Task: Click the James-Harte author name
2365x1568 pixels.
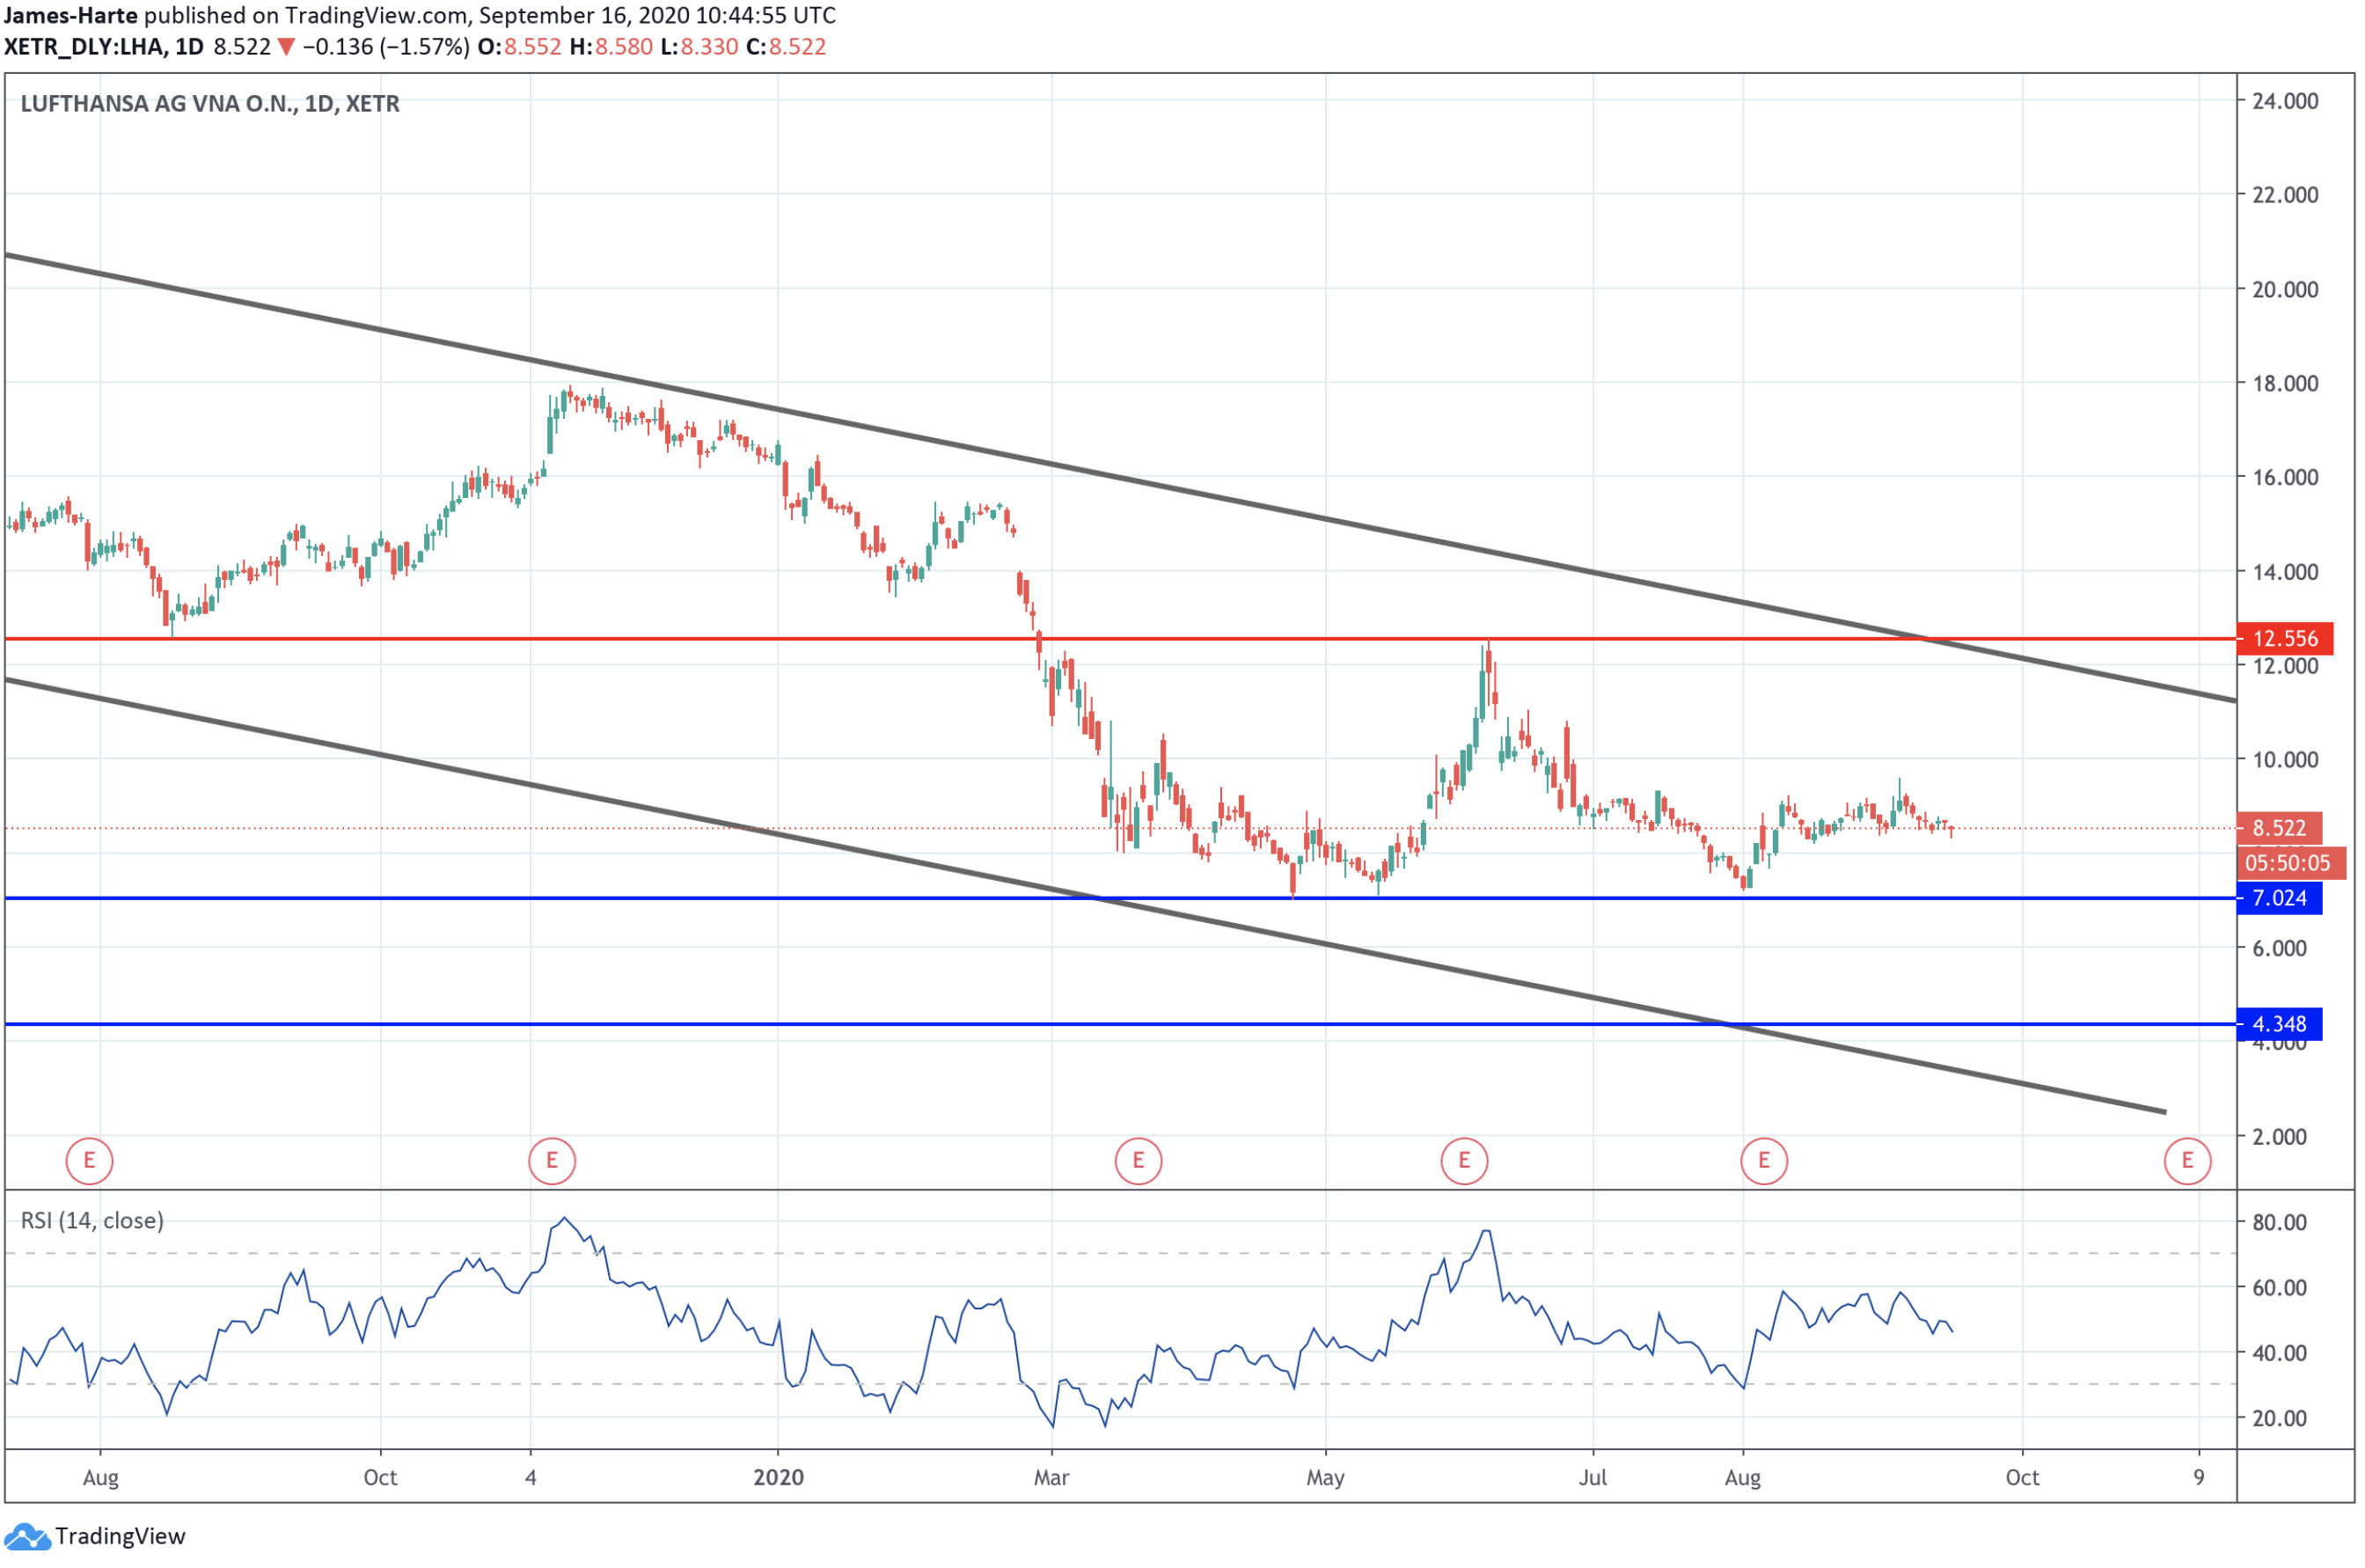Action: tap(71, 15)
